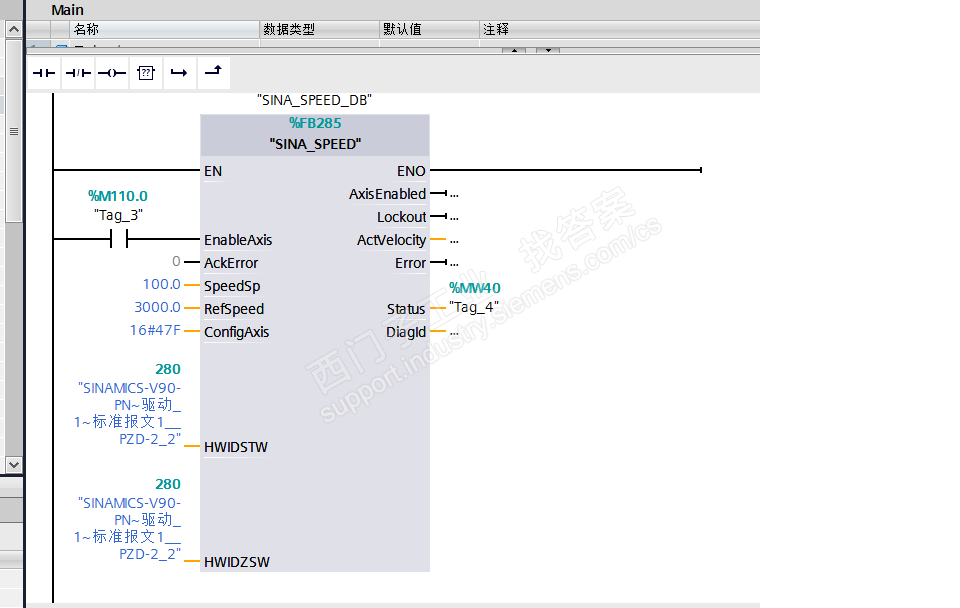The height and width of the screenshot is (608, 960).
Task: Click the AxisEnabled output placeholder
Action: (454, 194)
